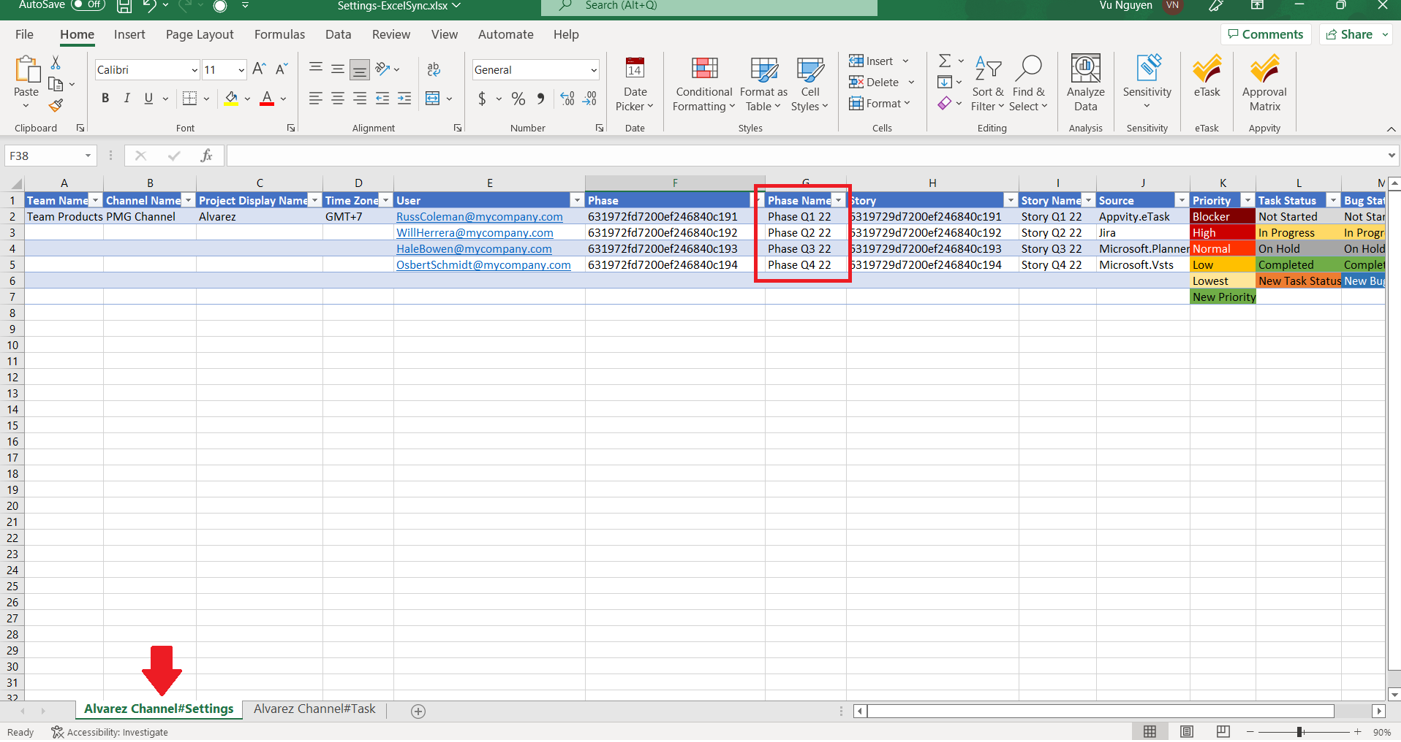The height and width of the screenshot is (742, 1401).
Task: Toggle Italic formatting
Action: click(x=127, y=99)
